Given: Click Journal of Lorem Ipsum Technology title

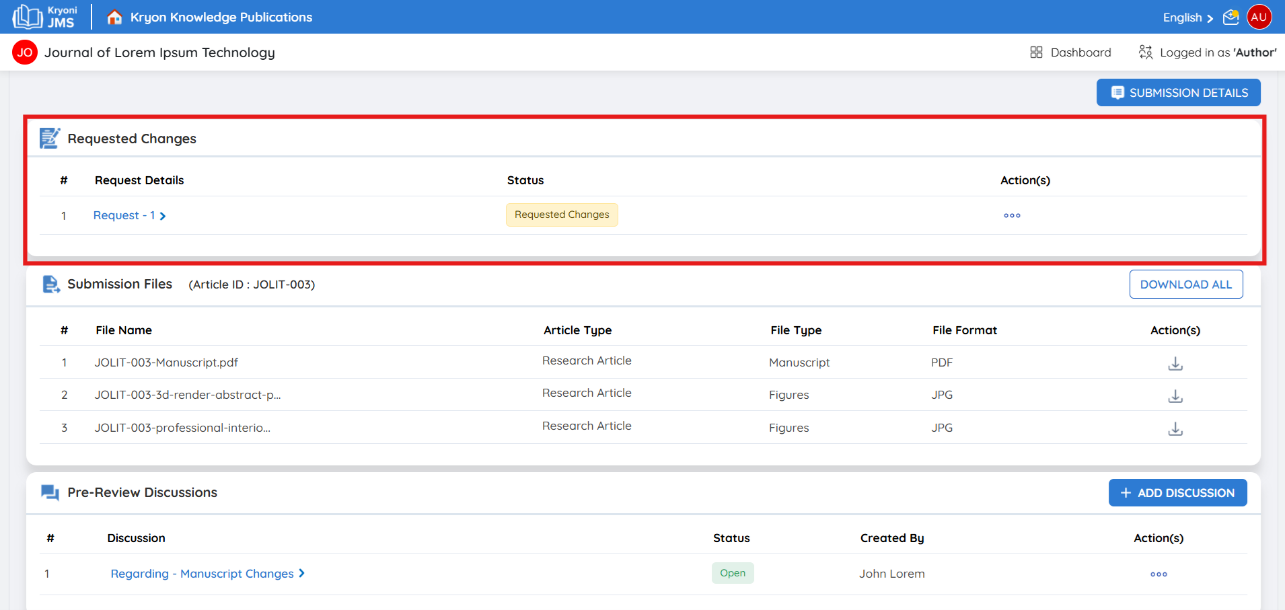Looking at the screenshot, I should pyautogui.click(x=159, y=52).
